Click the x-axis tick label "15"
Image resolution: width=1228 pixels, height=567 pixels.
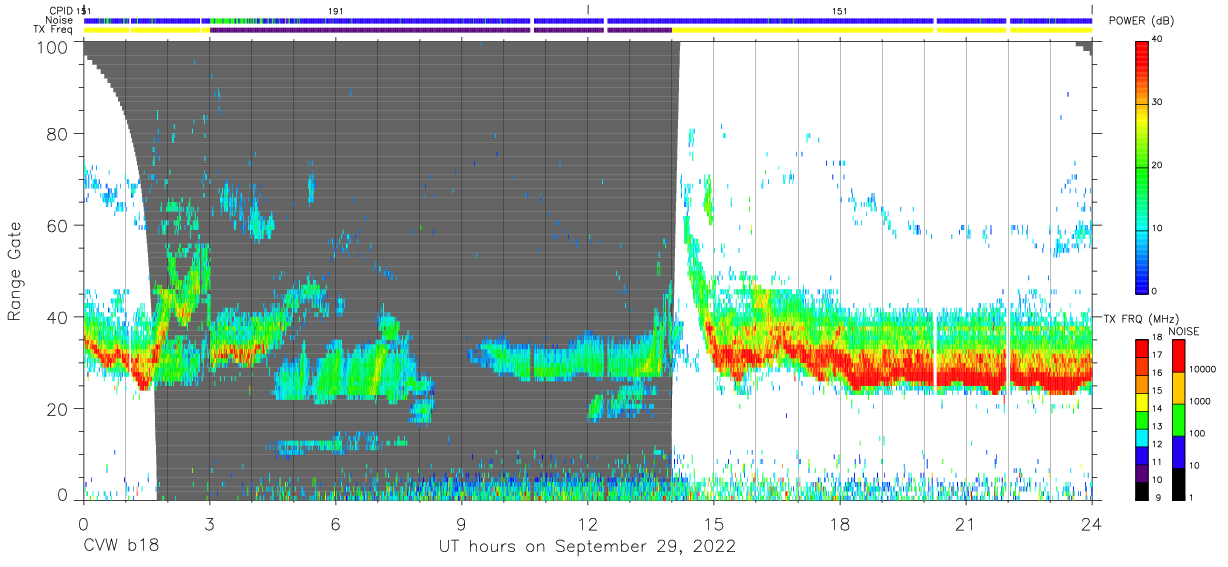pos(713,523)
